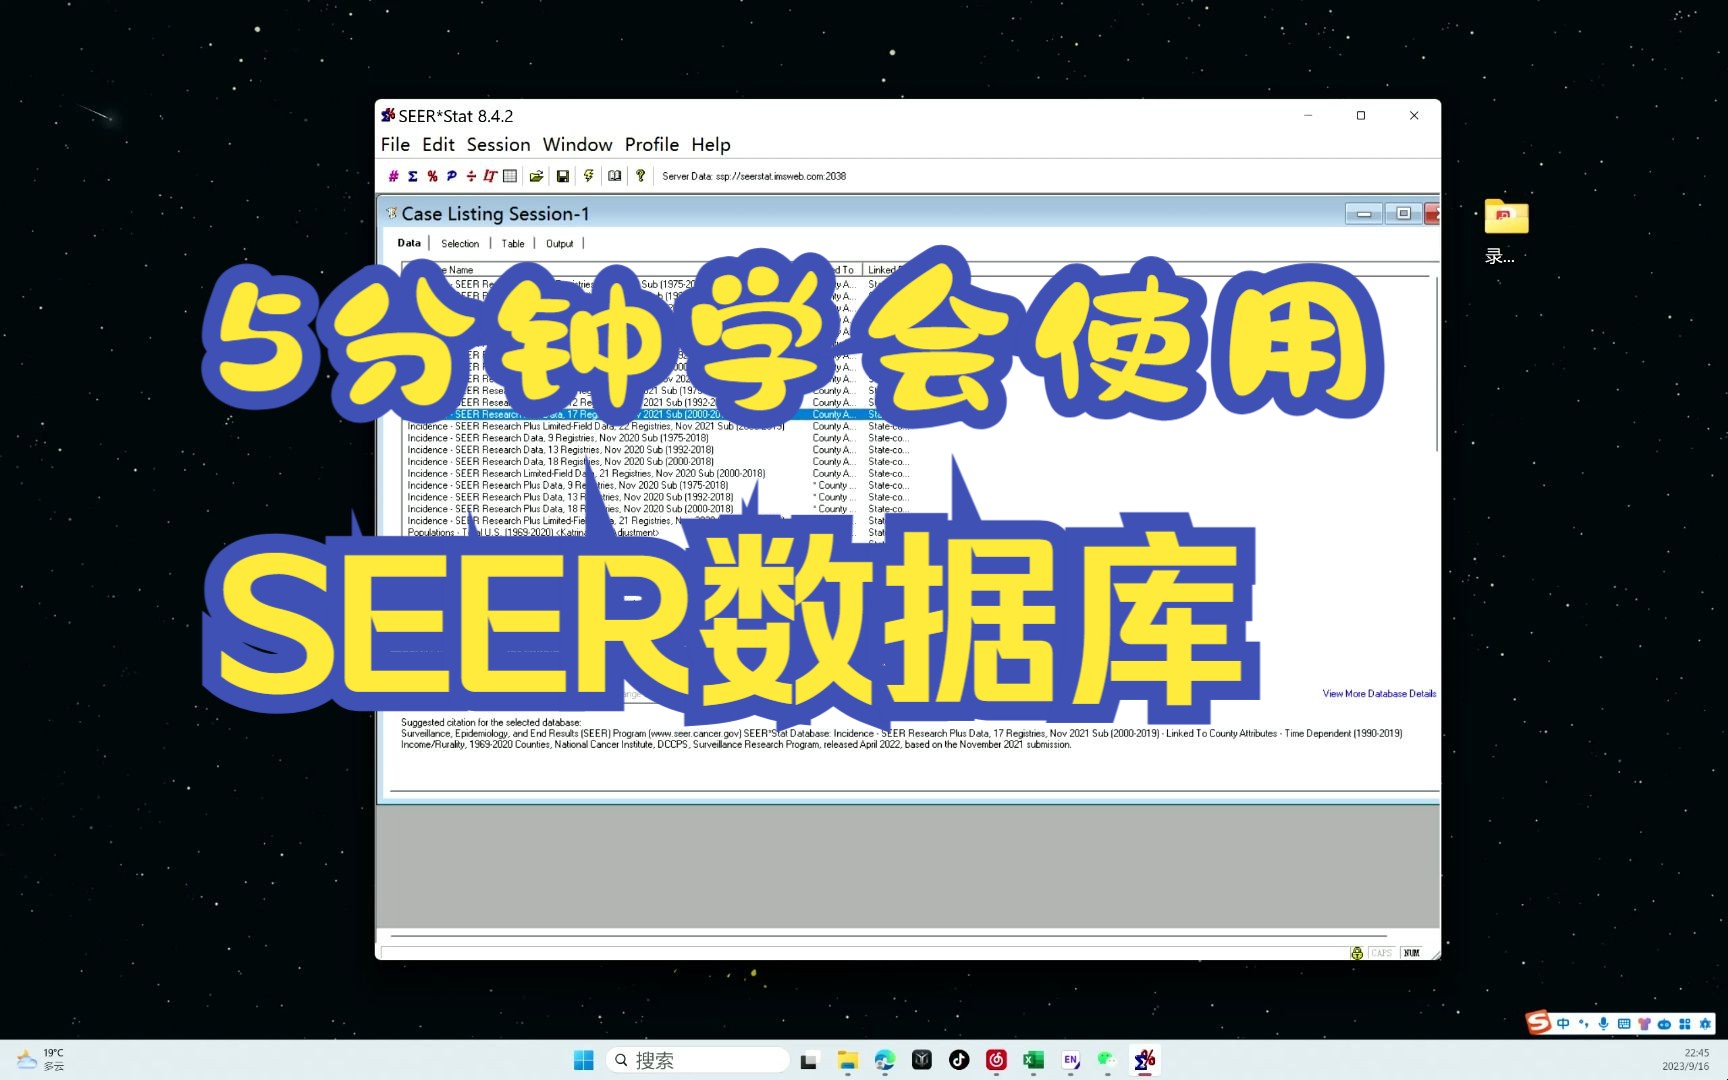The height and width of the screenshot is (1080, 1728).
Task: Switch to the Table tab
Action: click(x=513, y=243)
